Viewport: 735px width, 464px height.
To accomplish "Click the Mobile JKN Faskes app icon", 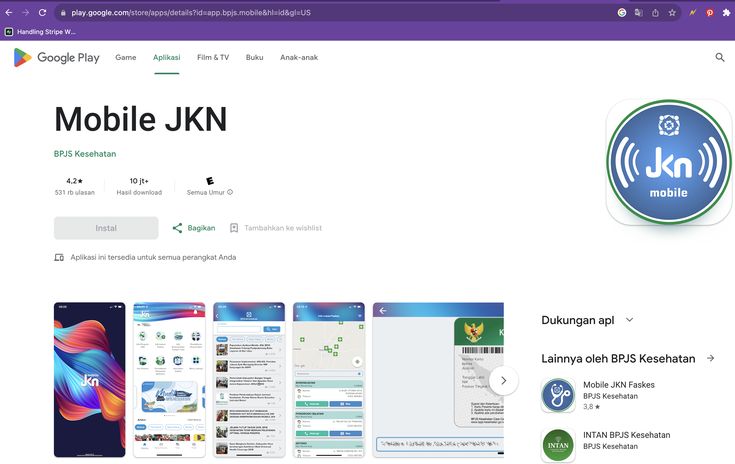I will point(558,395).
